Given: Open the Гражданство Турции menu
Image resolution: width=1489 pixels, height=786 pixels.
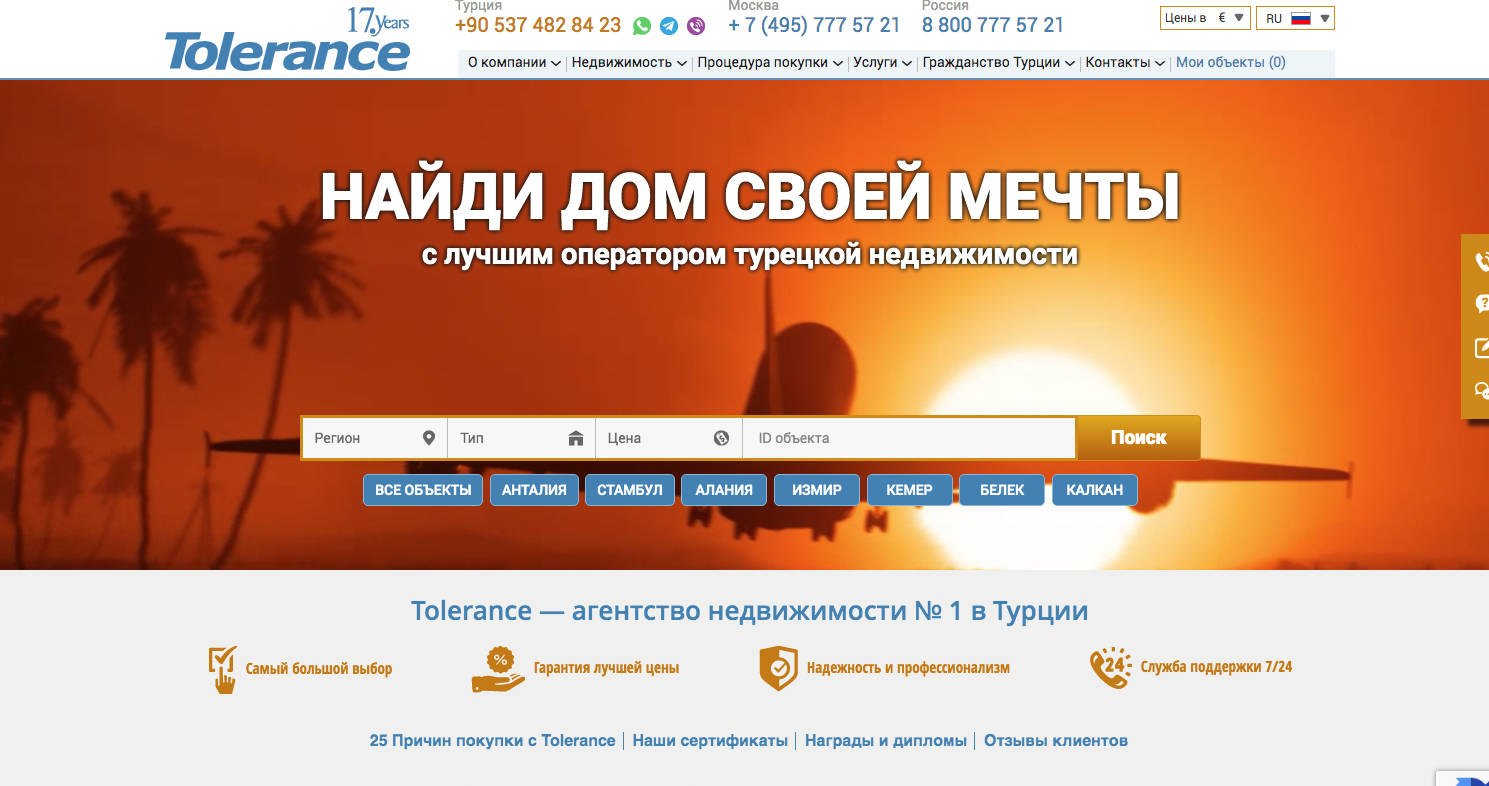Looking at the screenshot, I should pos(999,62).
